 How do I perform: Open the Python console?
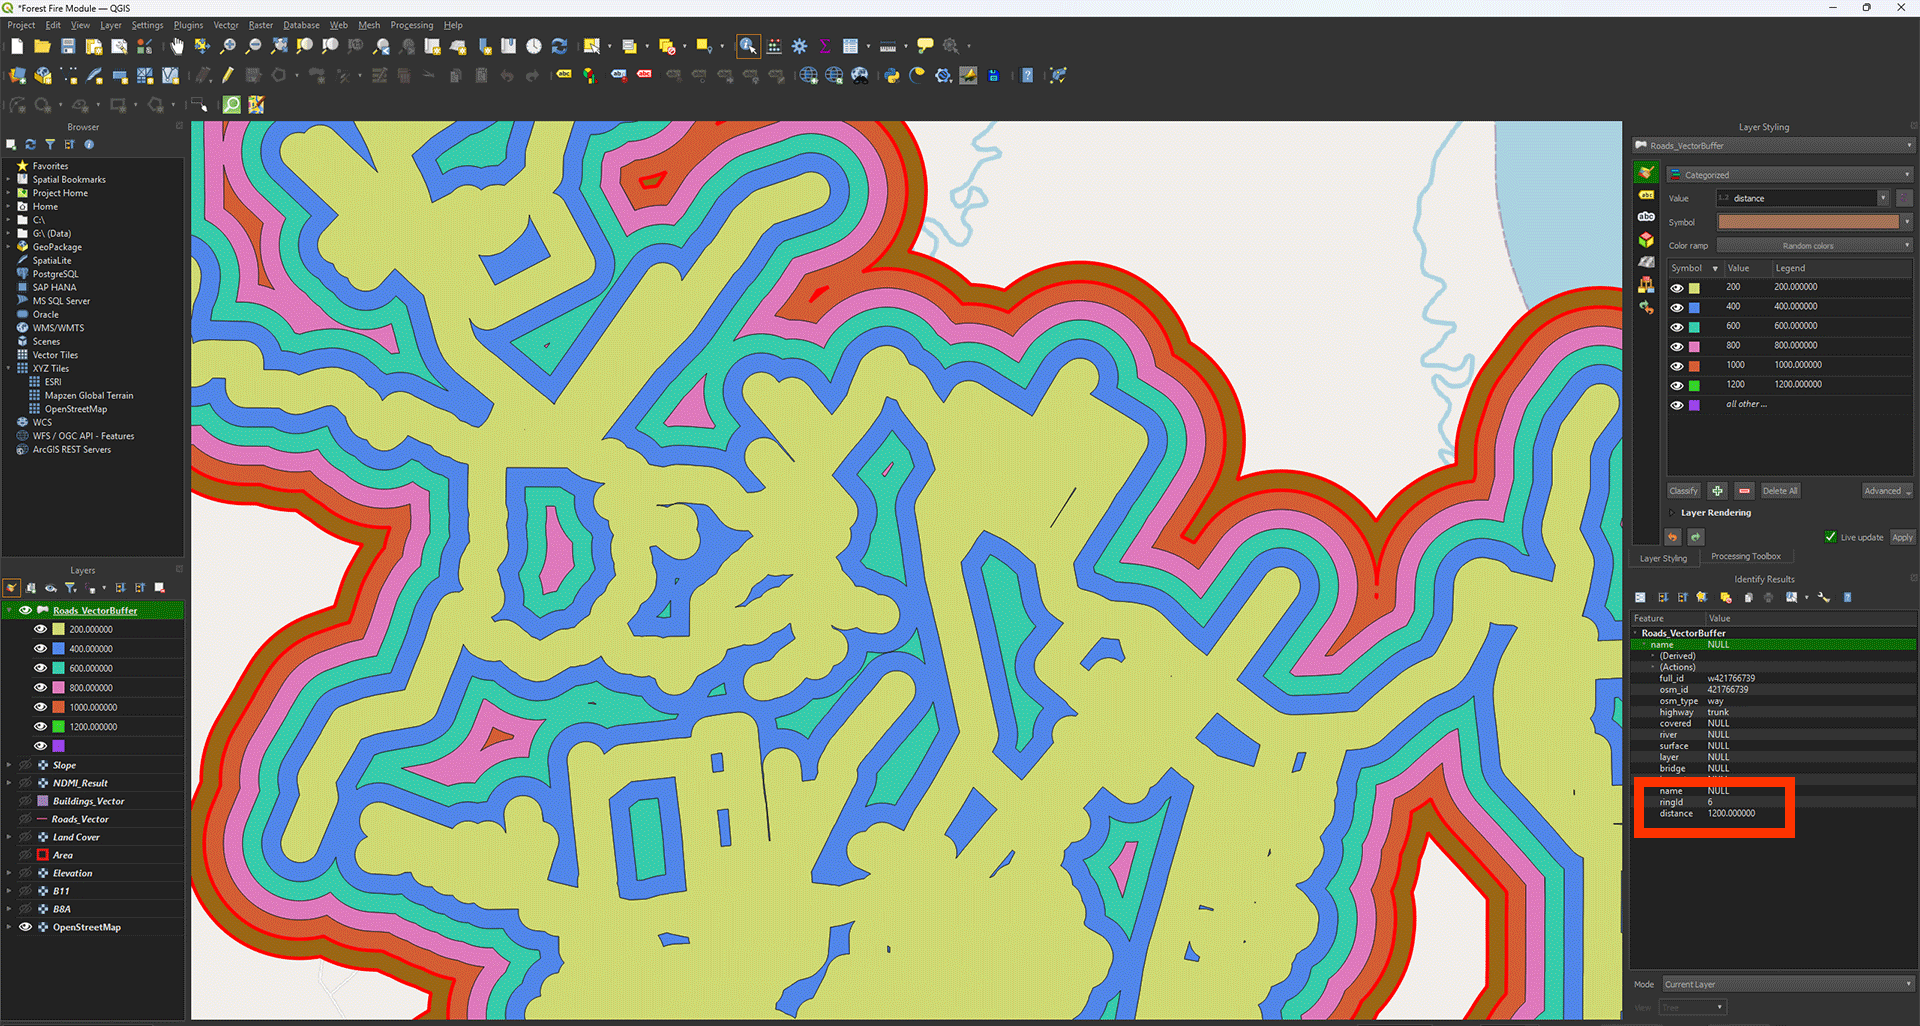(x=891, y=76)
